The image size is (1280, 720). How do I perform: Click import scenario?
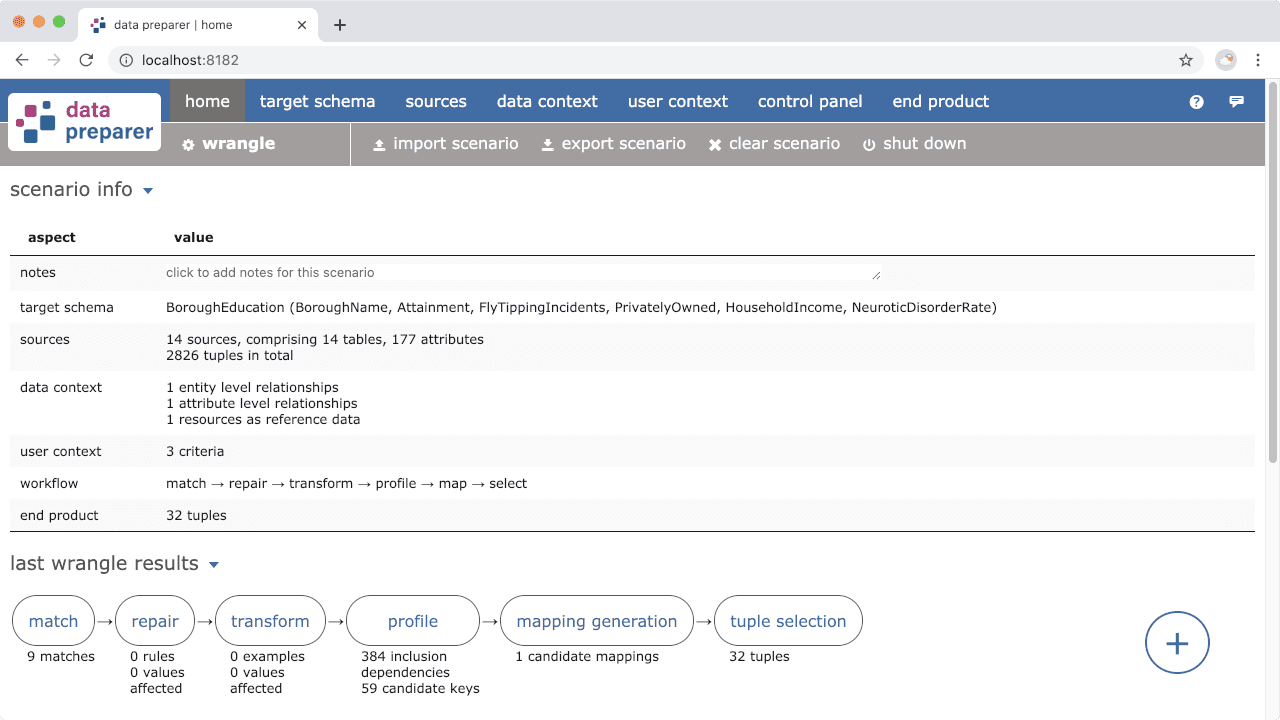click(446, 144)
